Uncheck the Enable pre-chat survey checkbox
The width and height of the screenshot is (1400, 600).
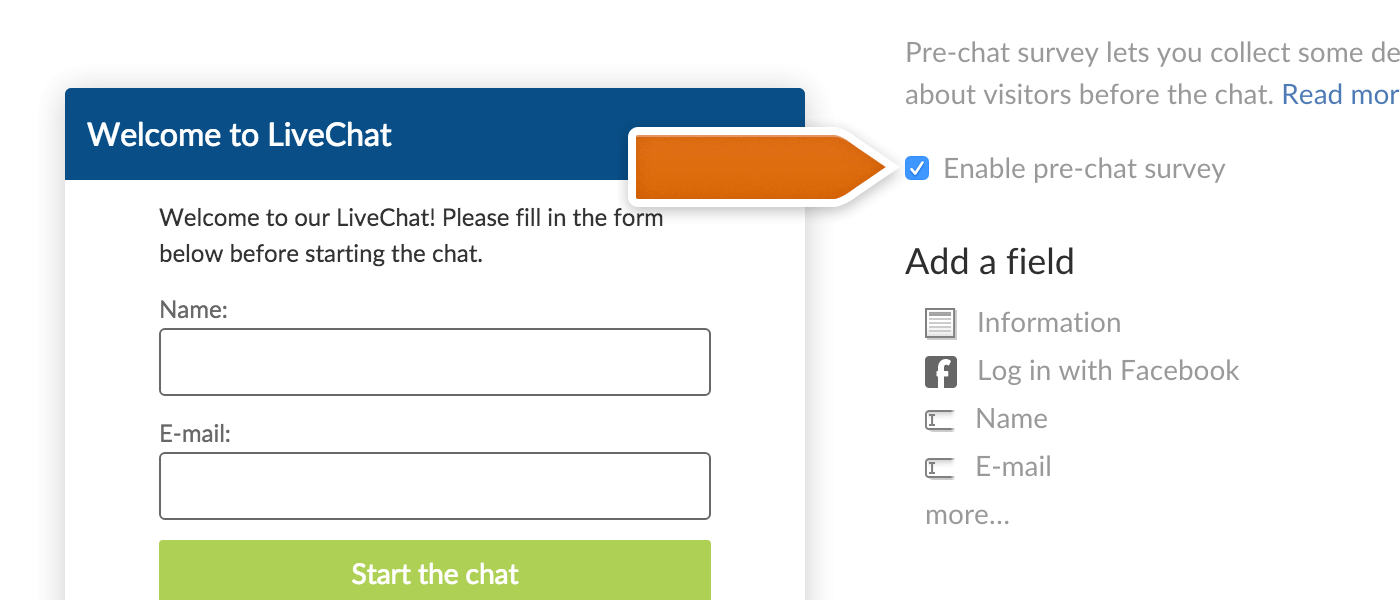coord(916,168)
